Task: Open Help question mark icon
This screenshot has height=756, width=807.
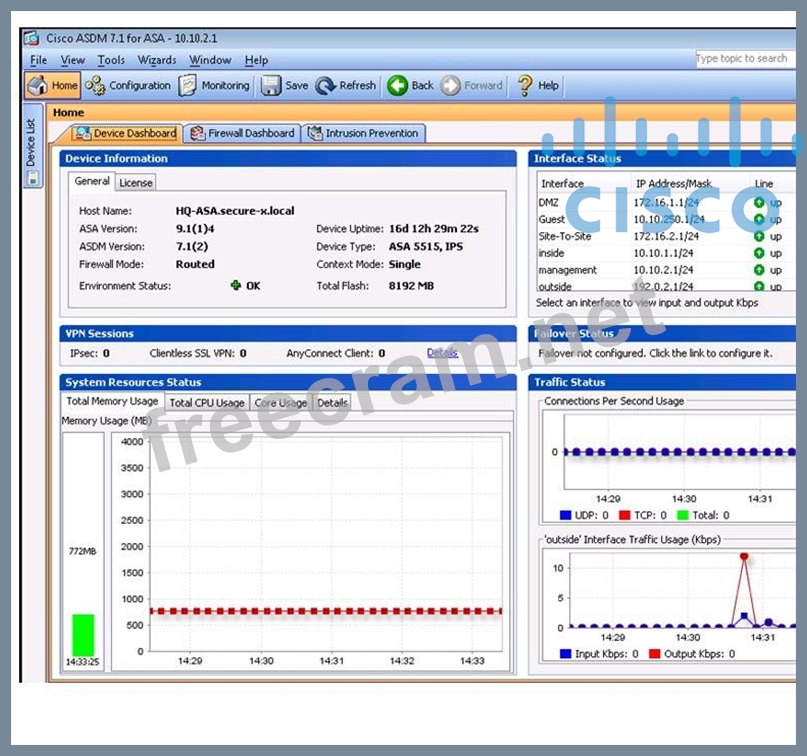Action: coord(525,86)
